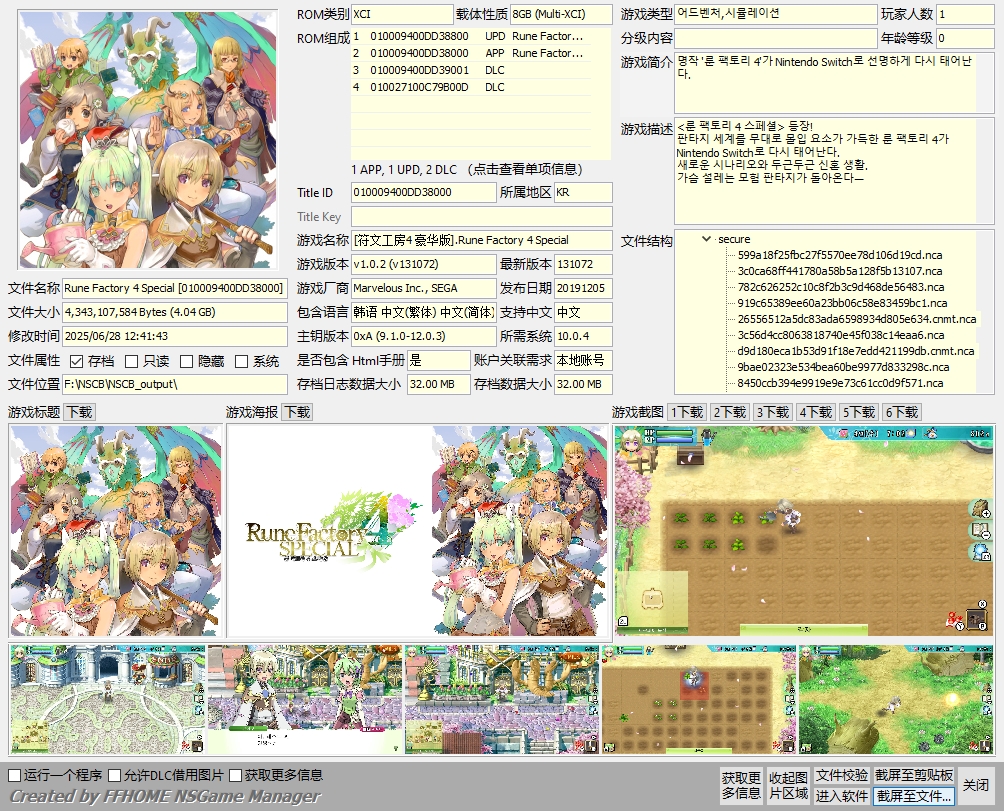The width and height of the screenshot is (1004, 811).
Task: Select file 599a18f25fbc27f5570ee78d106d19cd.nca
Action: (x=839, y=255)
